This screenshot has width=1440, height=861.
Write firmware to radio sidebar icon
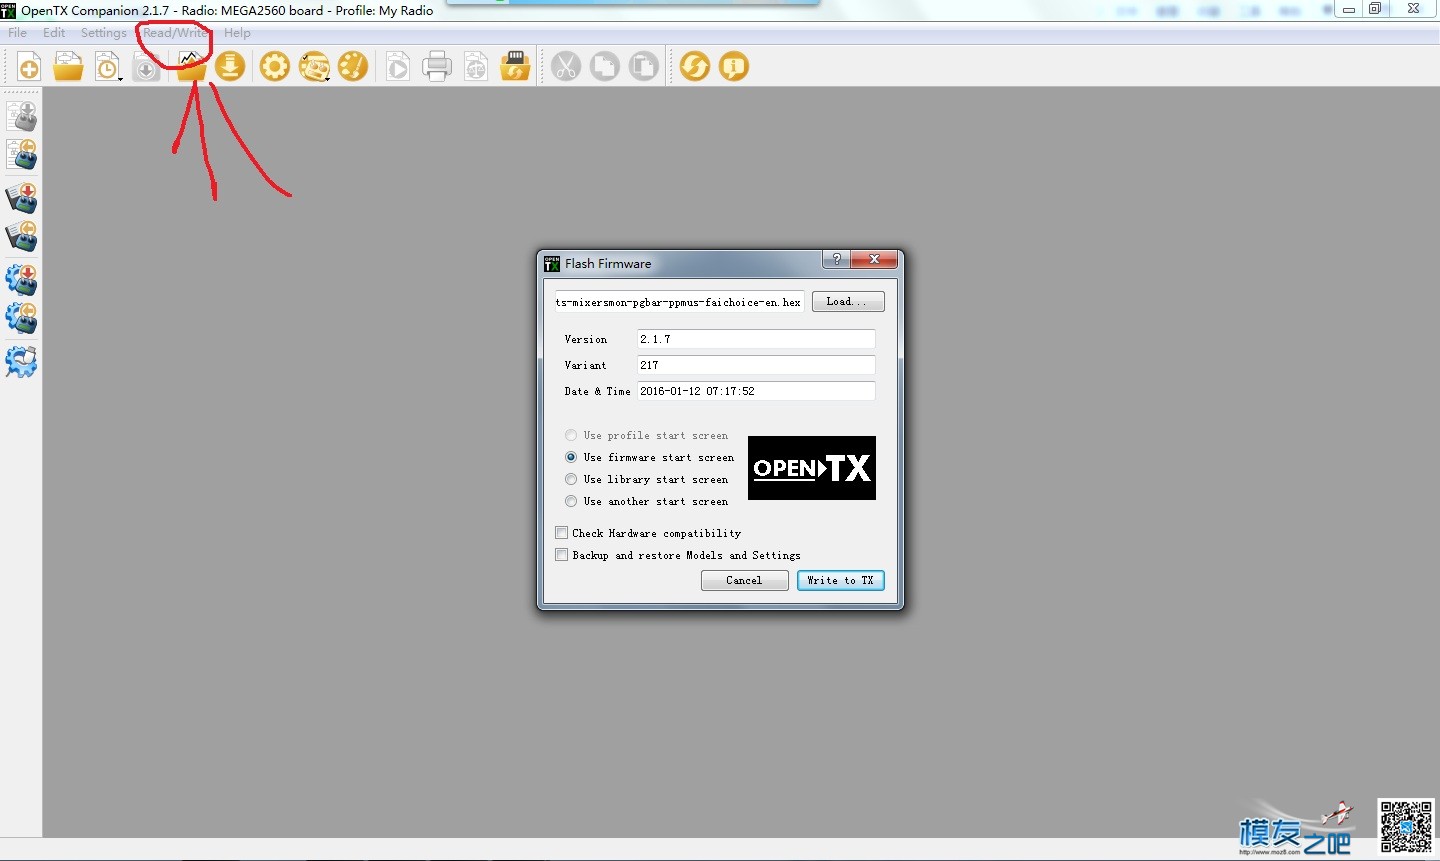(x=22, y=279)
